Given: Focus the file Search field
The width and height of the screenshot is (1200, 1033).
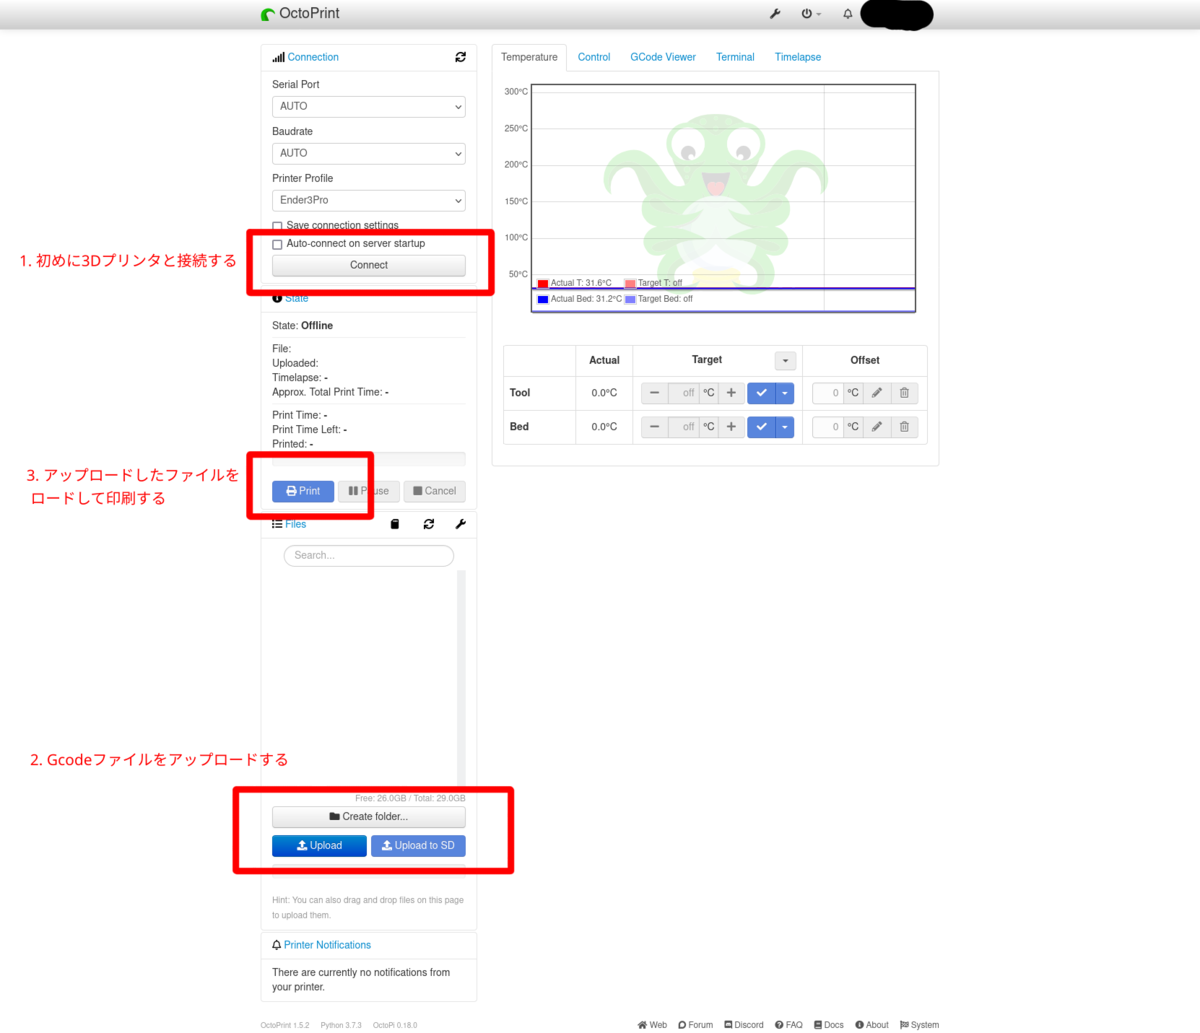Looking at the screenshot, I should tap(369, 555).
